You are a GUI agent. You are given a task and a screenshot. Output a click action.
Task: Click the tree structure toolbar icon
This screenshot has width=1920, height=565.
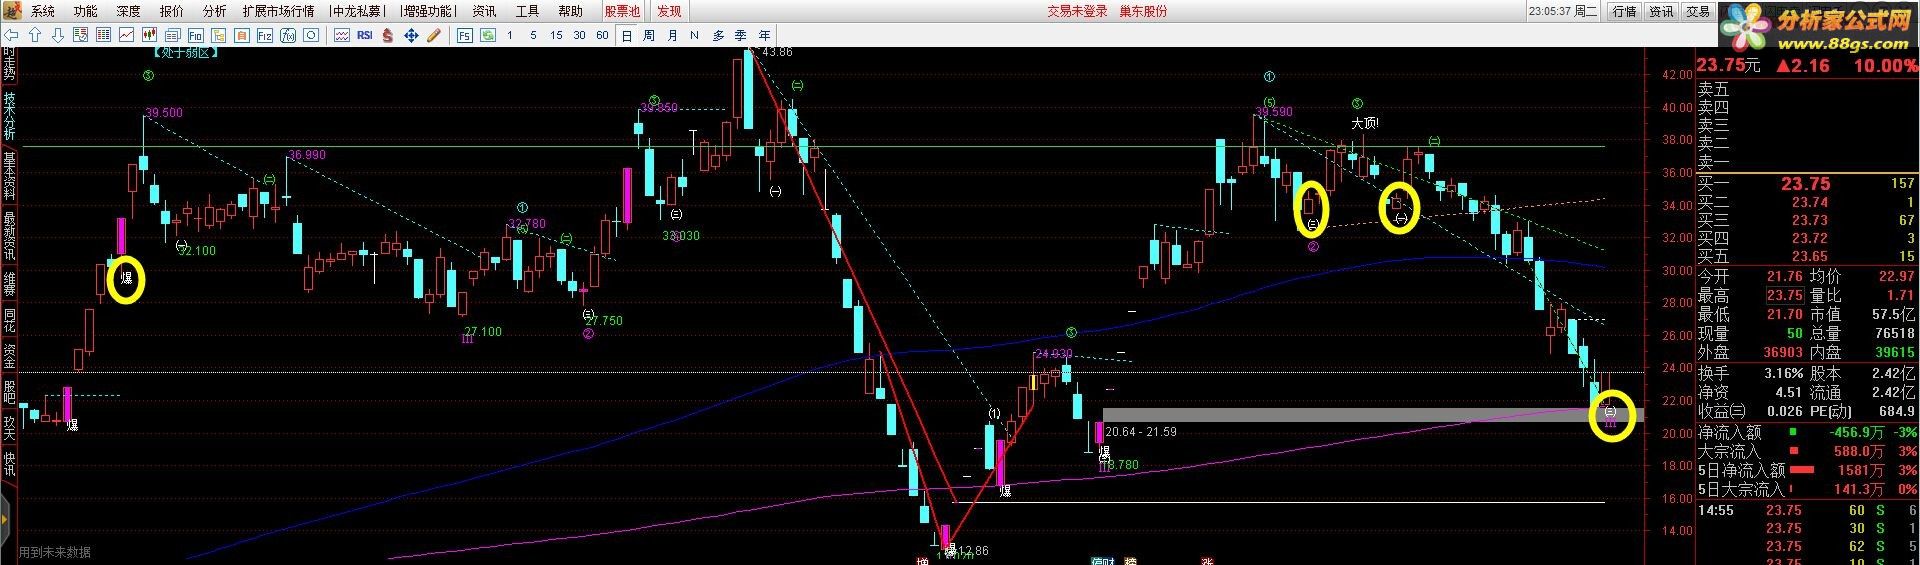(x=218, y=35)
